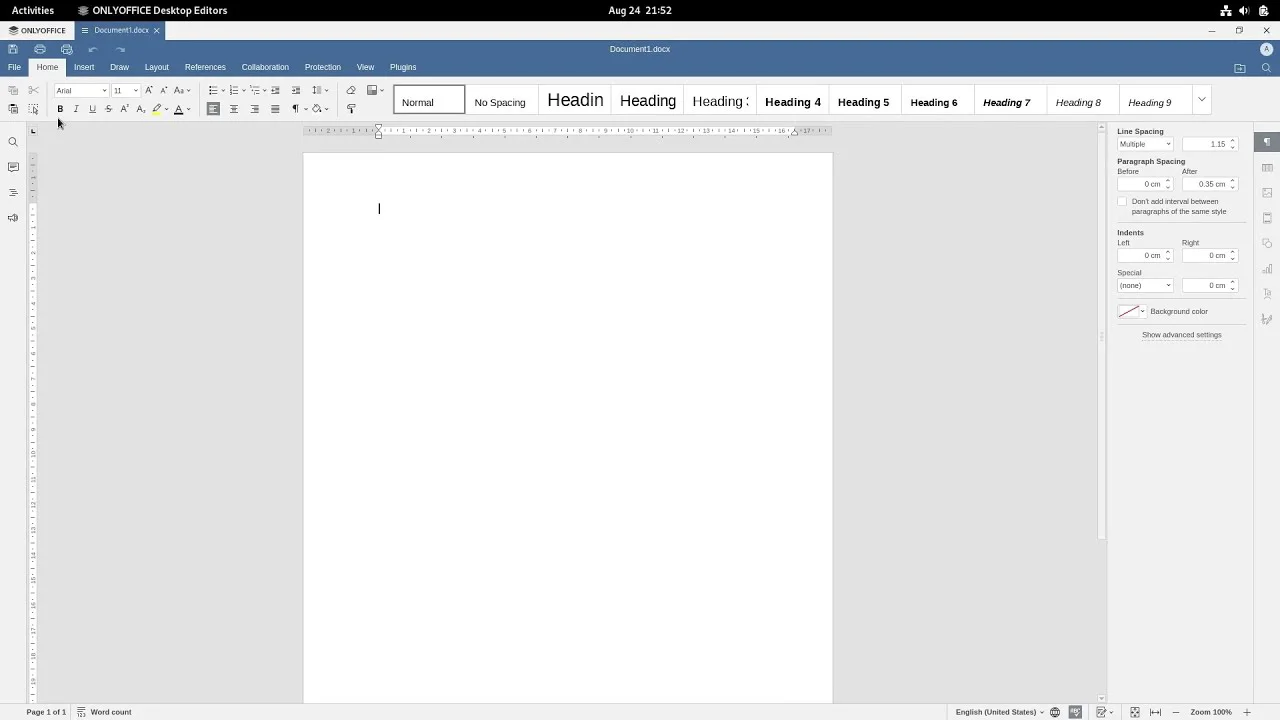Image resolution: width=1280 pixels, height=720 pixels.
Task: Open the Comments panel in left sidebar
Action: 13,167
